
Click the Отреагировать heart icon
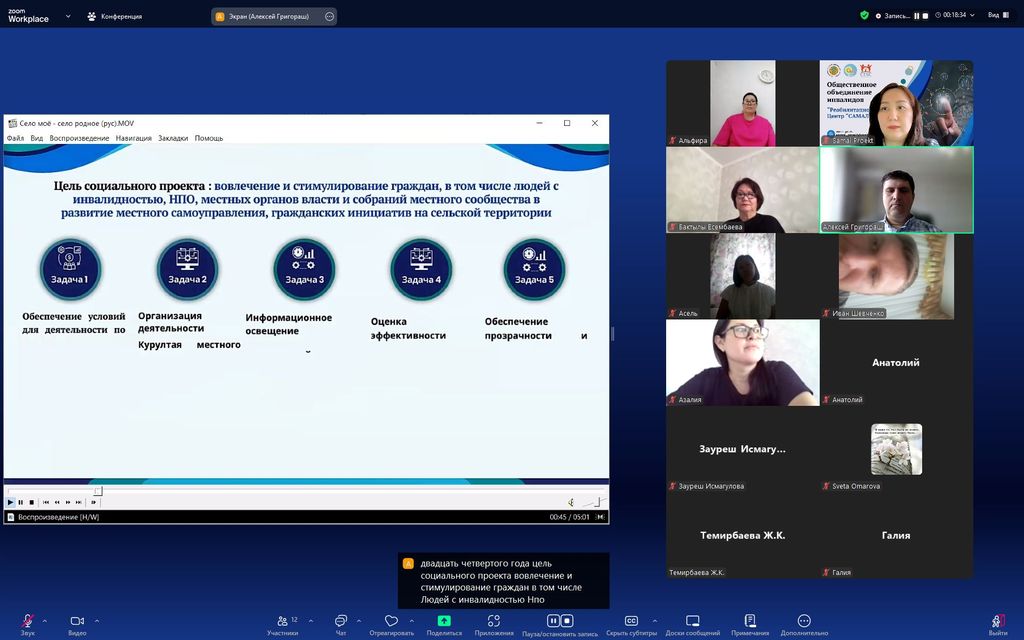pyautogui.click(x=391, y=622)
